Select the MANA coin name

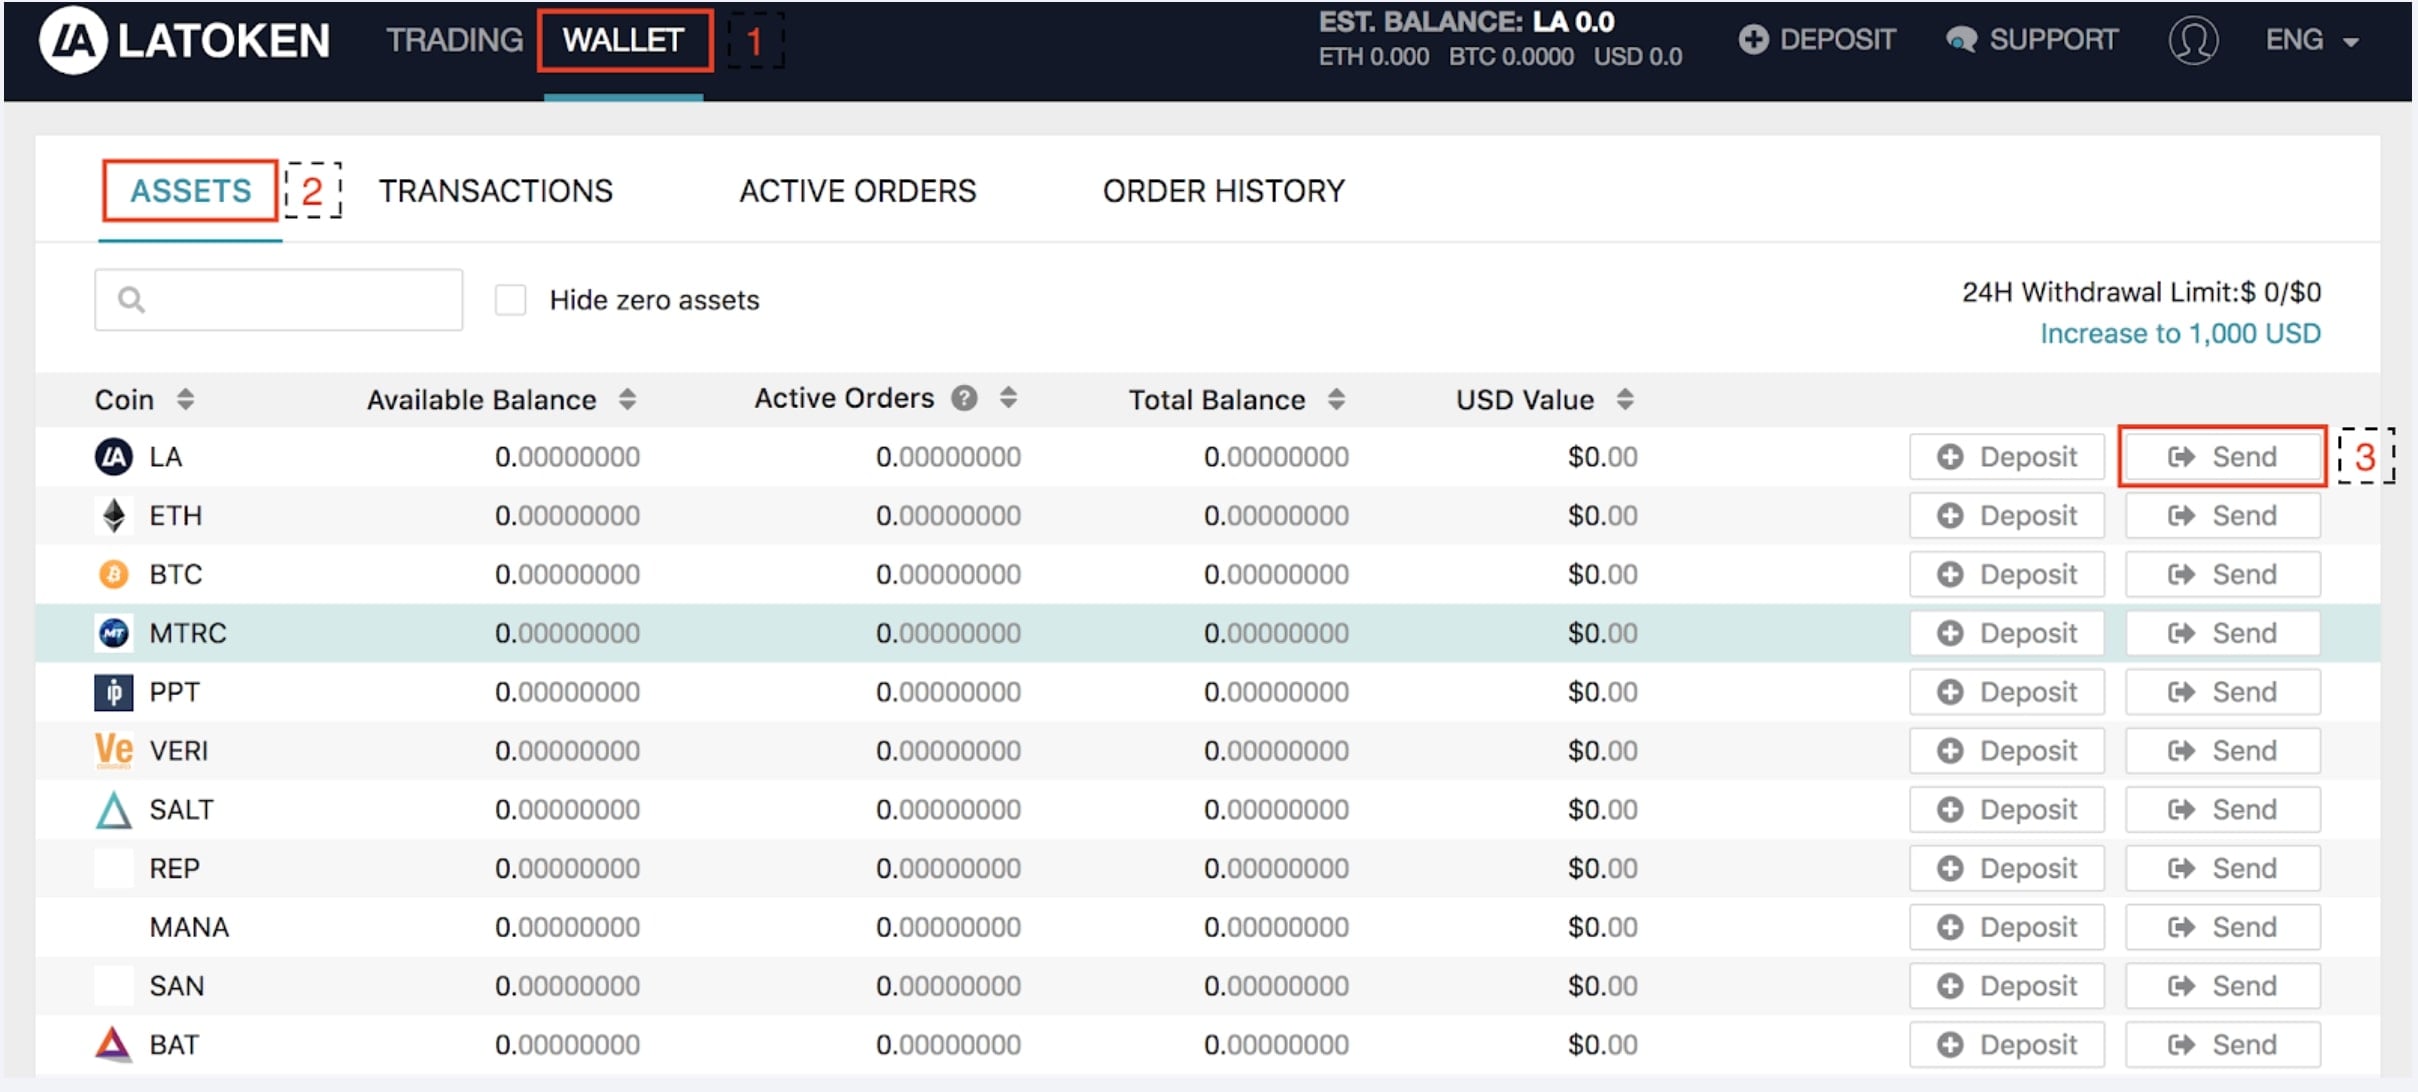point(189,927)
